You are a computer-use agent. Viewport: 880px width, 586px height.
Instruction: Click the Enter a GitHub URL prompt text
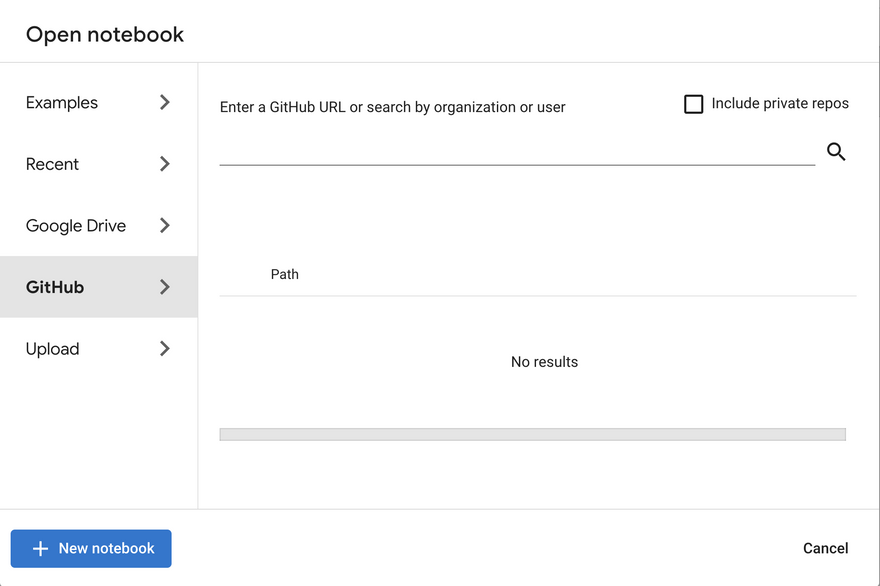pyautogui.click(x=392, y=107)
